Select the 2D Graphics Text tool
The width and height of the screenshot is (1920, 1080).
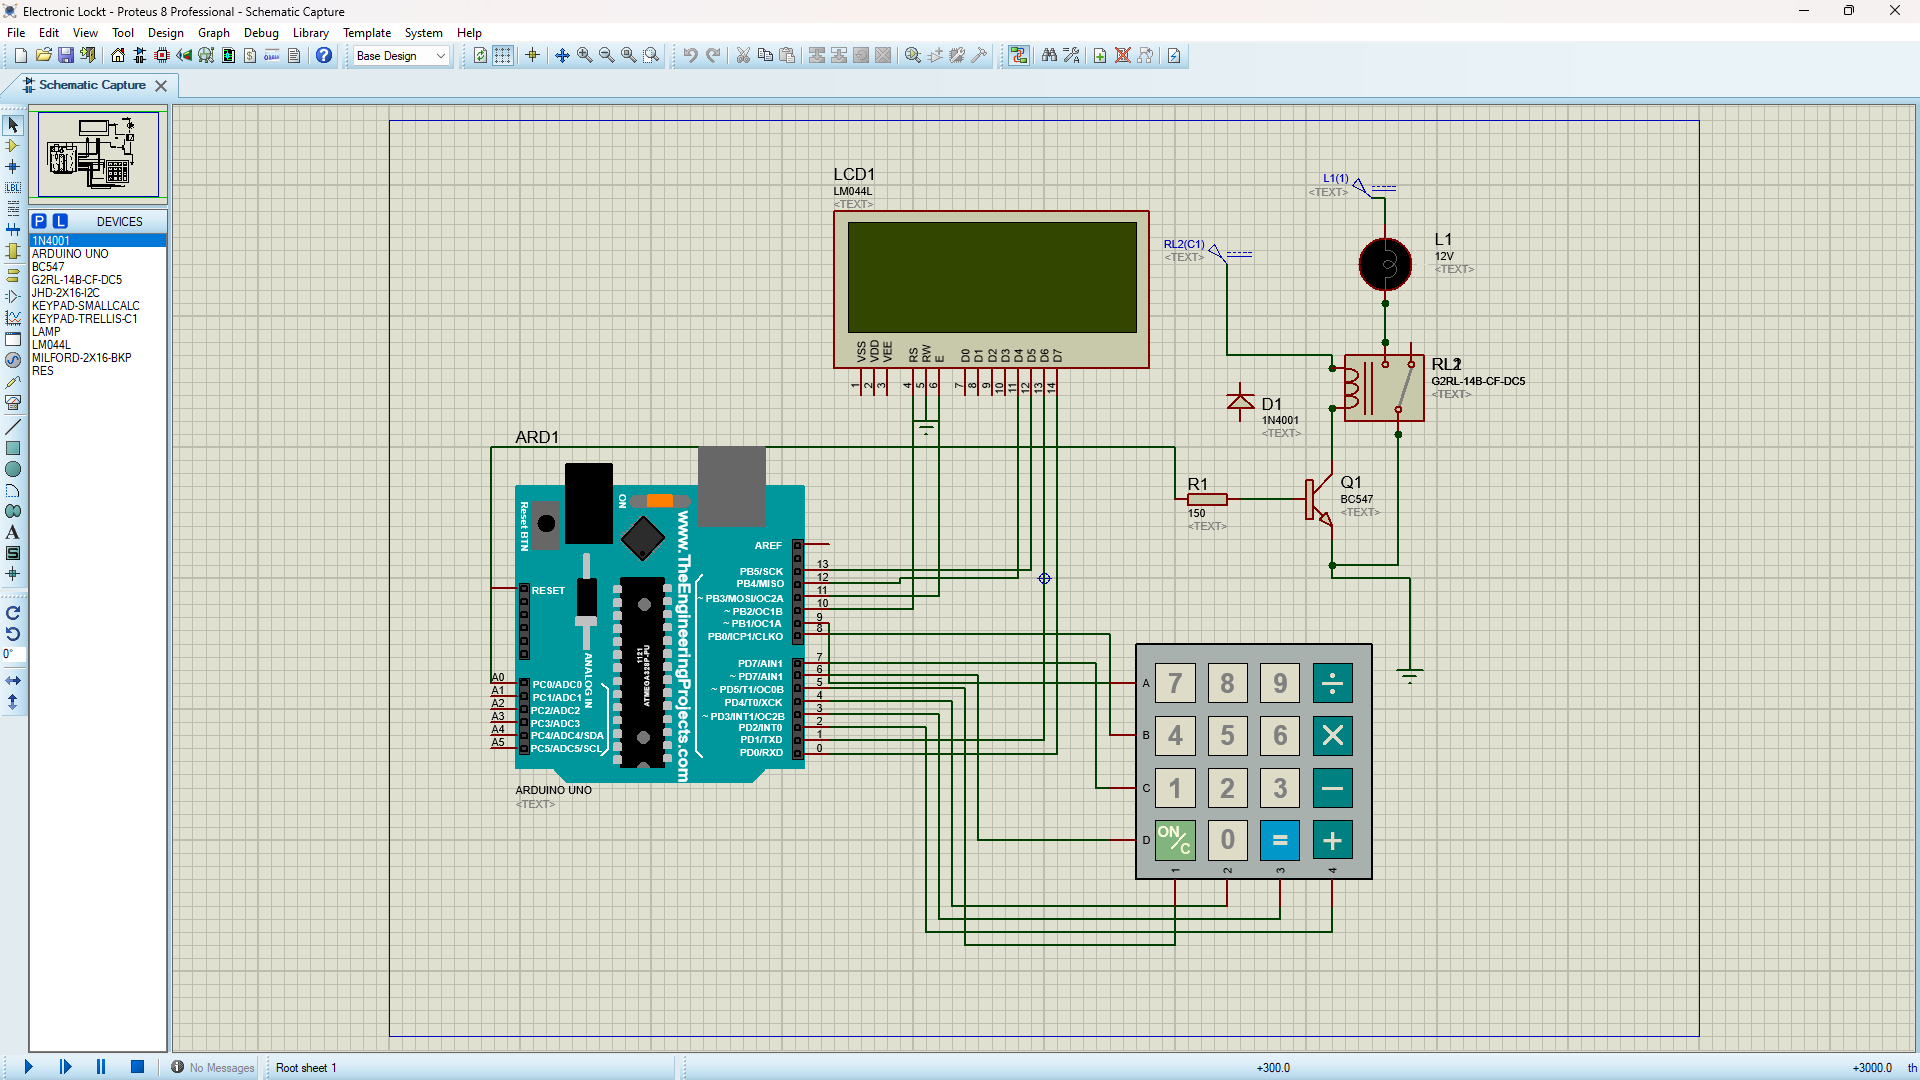tap(13, 532)
